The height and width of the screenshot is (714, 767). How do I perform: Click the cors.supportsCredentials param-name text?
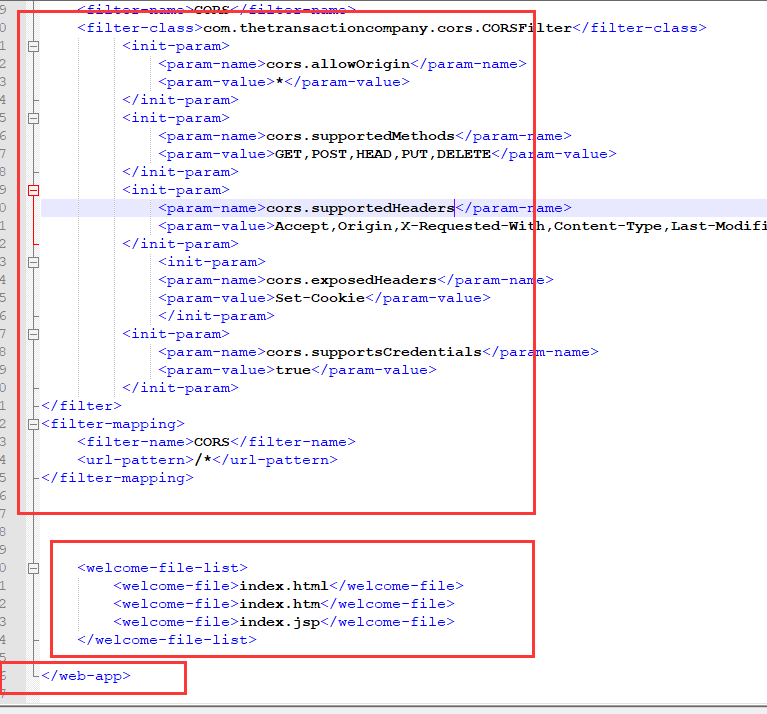pos(374,352)
